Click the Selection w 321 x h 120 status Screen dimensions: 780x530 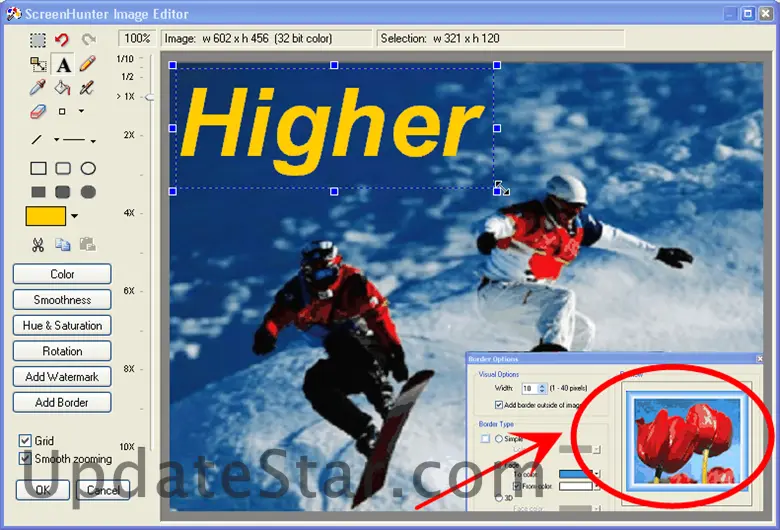click(500, 38)
